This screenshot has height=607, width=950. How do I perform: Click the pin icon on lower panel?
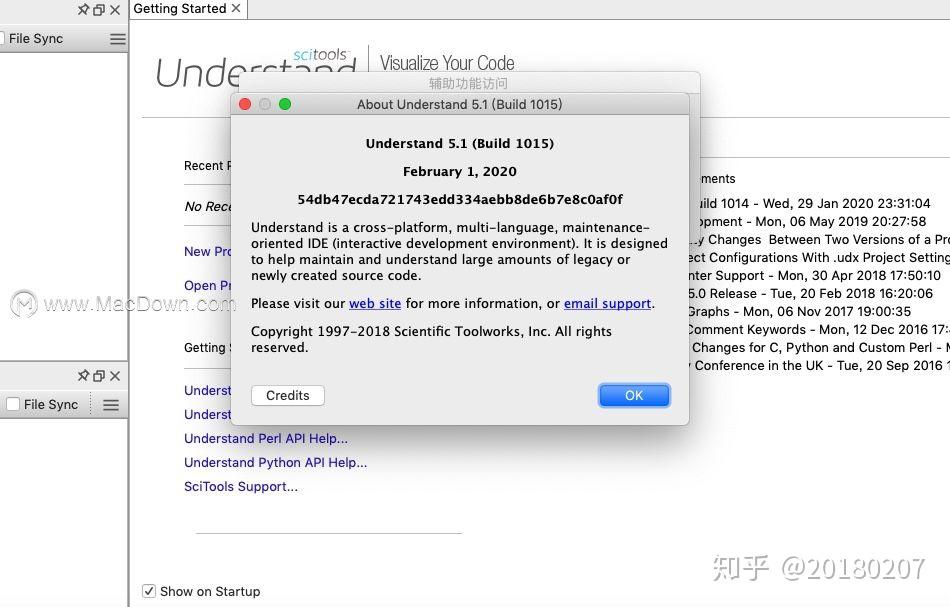point(84,376)
